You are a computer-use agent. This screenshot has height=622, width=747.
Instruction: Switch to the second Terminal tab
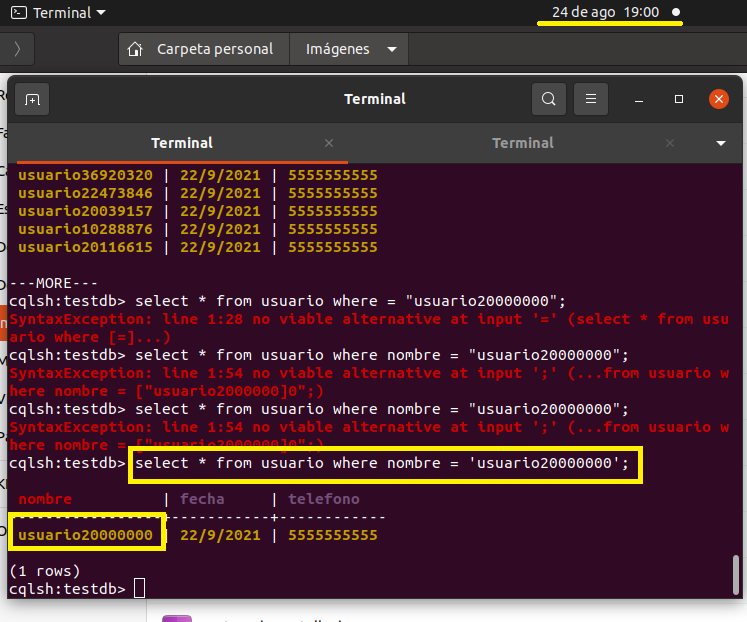pos(523,143)
